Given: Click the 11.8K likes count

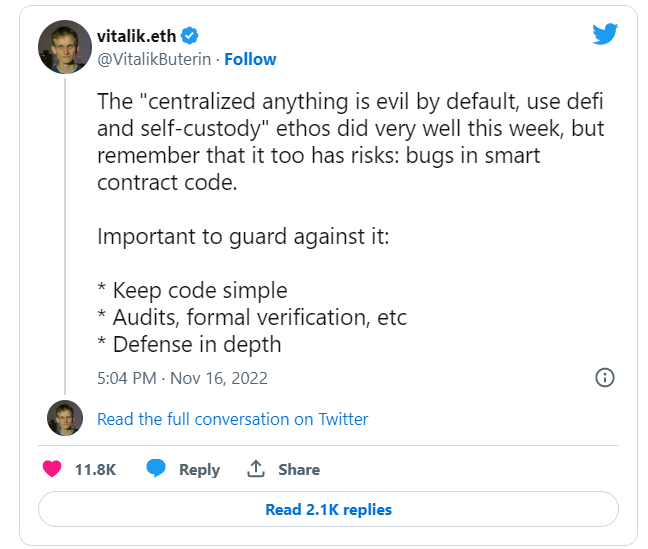Looking at the screenshot, I should (x=96, y=469).
